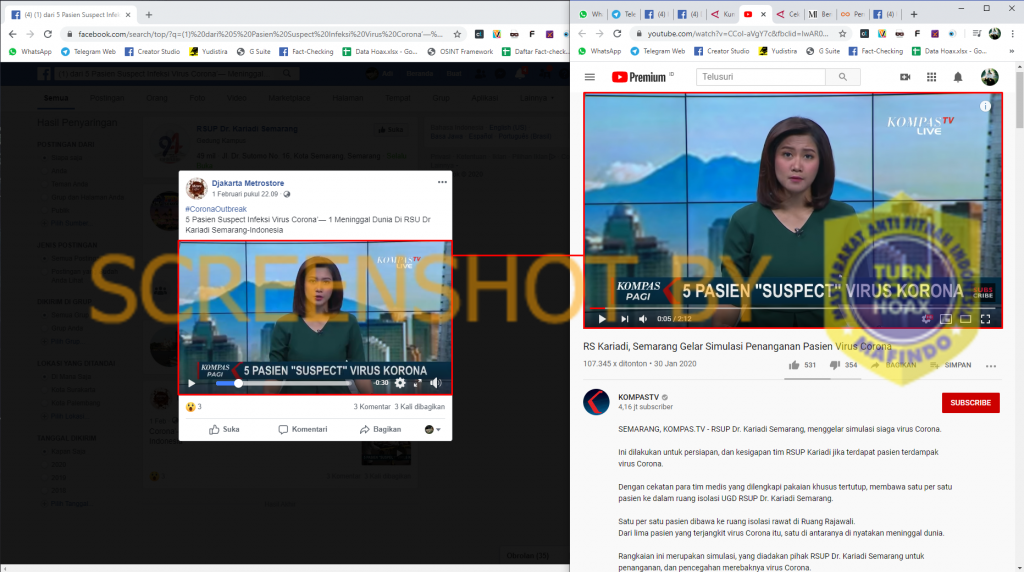
Task: Open YouTube account avatar
Action: point(989,77)
